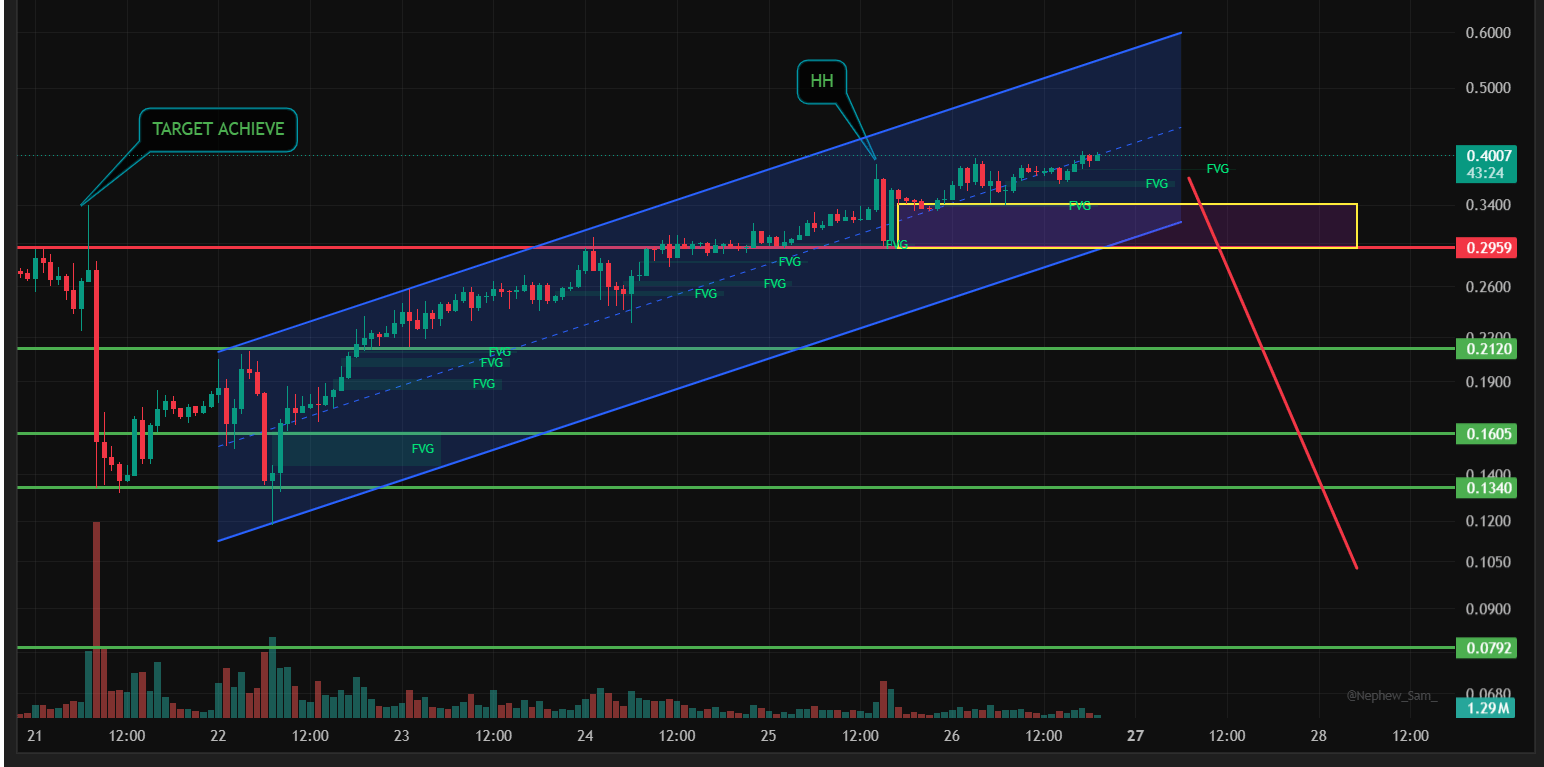This screenshot has width=1544, height=767.
Task: Click the 1.29M volume label
Action: [x=1487, y=709]
